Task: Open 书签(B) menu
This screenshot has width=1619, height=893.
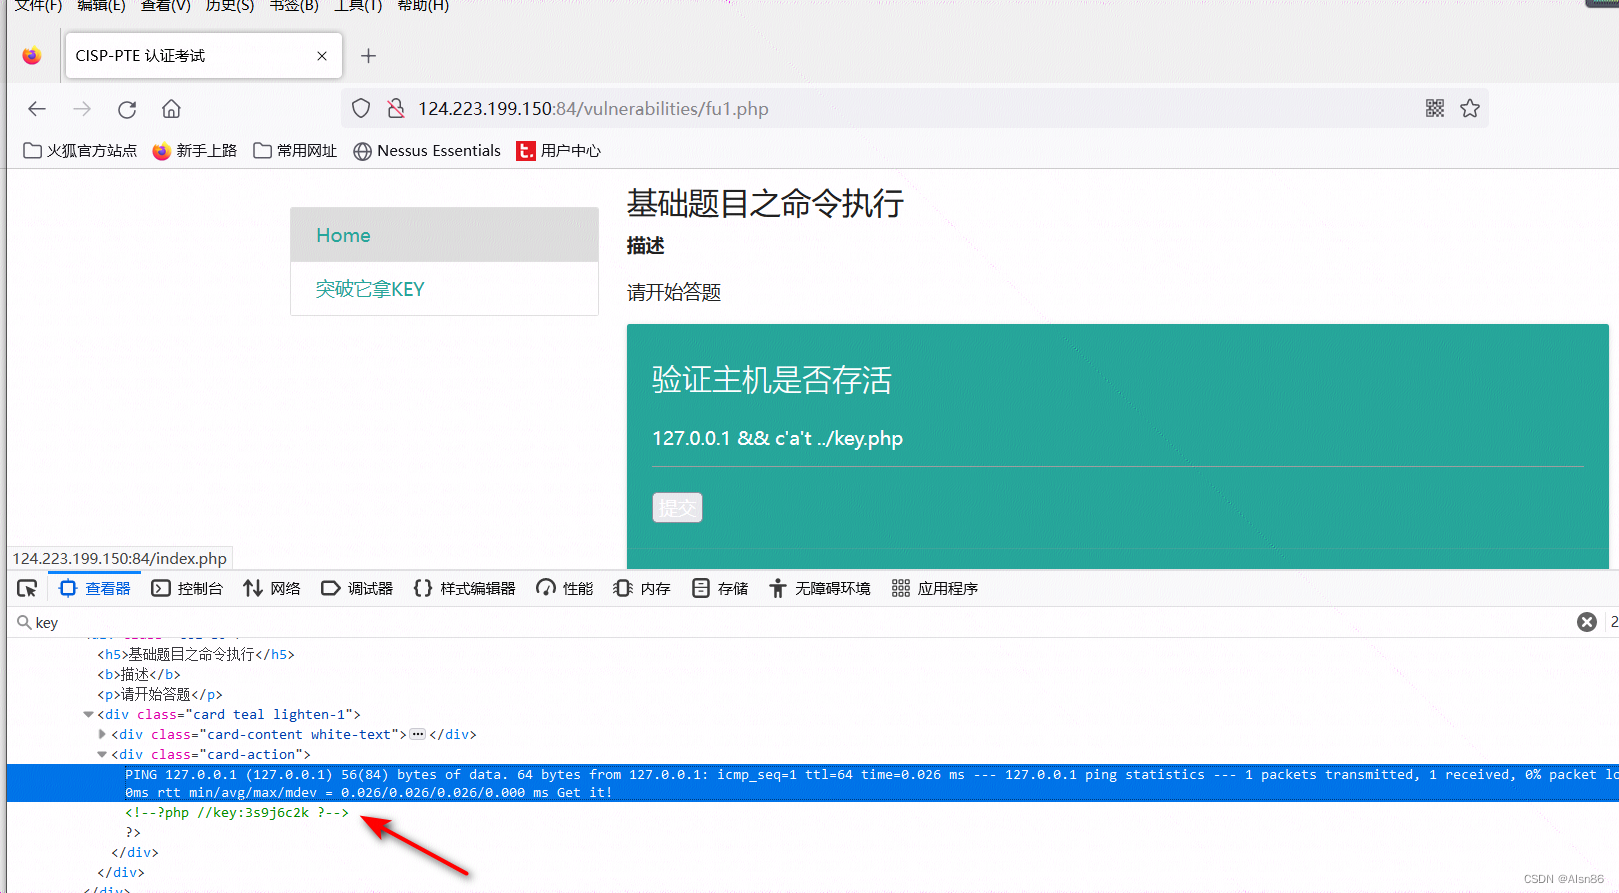Action: point(293,6)
